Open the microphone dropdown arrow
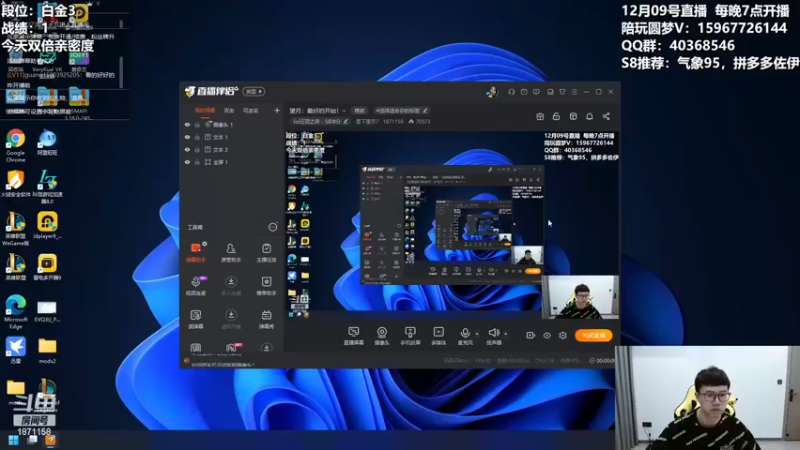This screenshot has width=800, height=450. [x=477, y=334]
